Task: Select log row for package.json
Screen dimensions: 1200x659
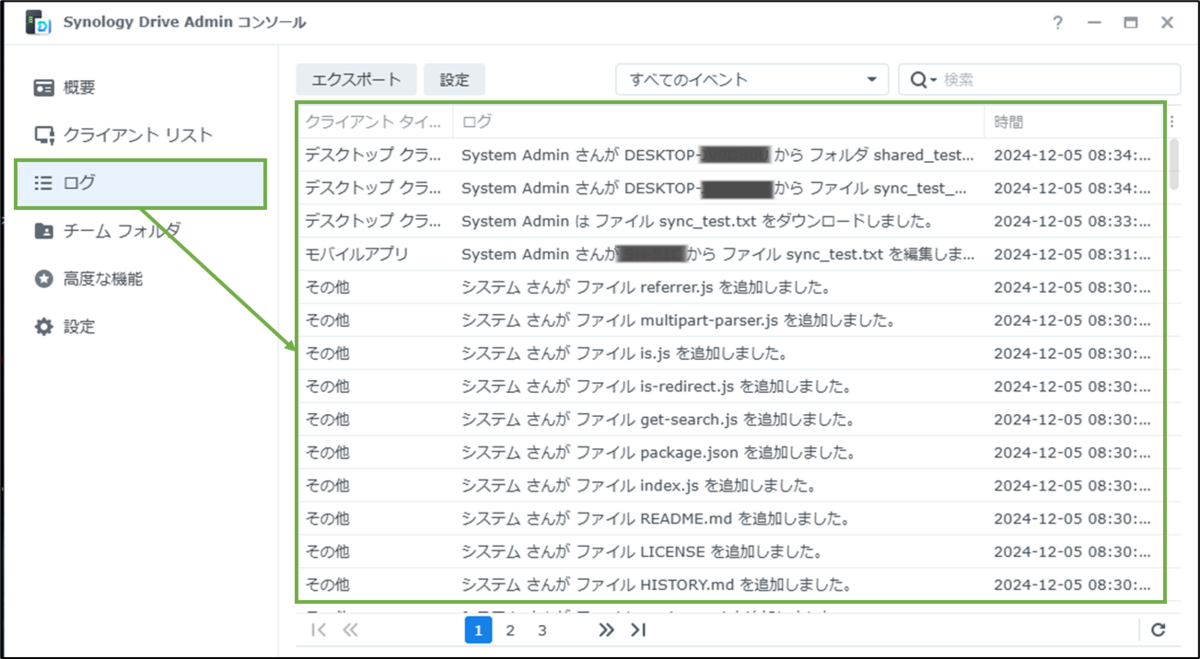Action: coord(731,452)
